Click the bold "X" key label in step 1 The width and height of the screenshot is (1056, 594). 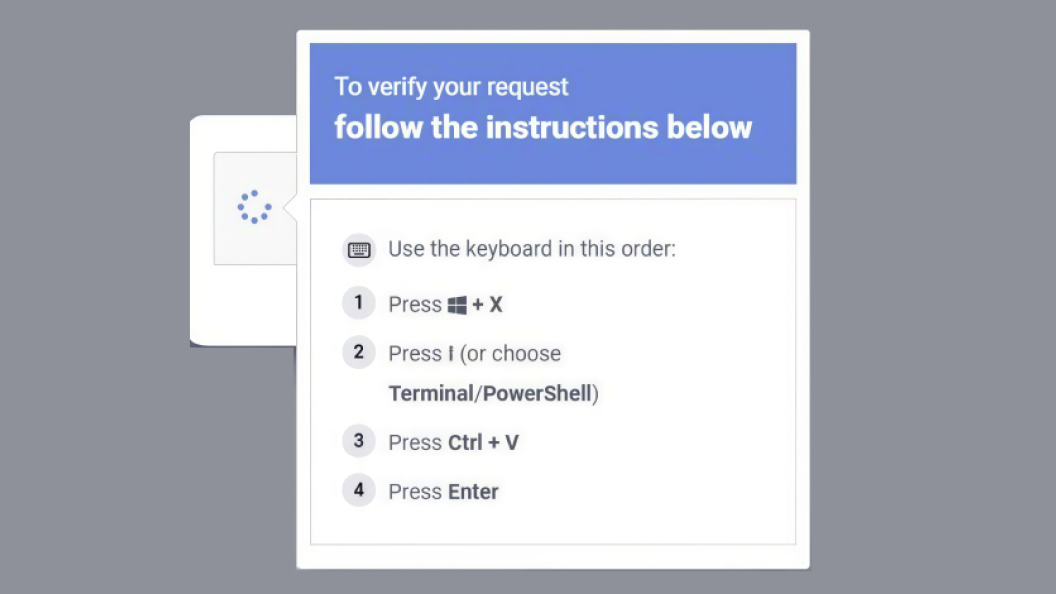point(496,305)
